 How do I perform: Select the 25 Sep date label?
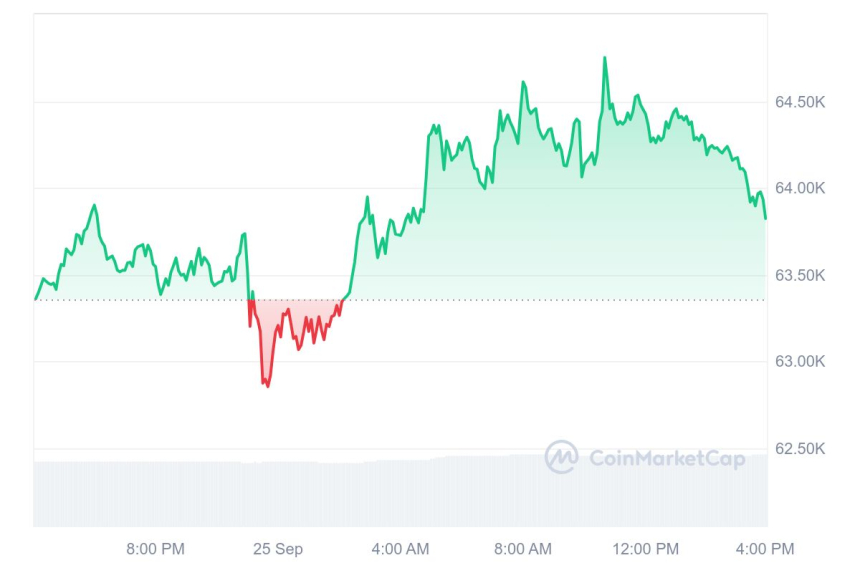(x=278, y=549)
